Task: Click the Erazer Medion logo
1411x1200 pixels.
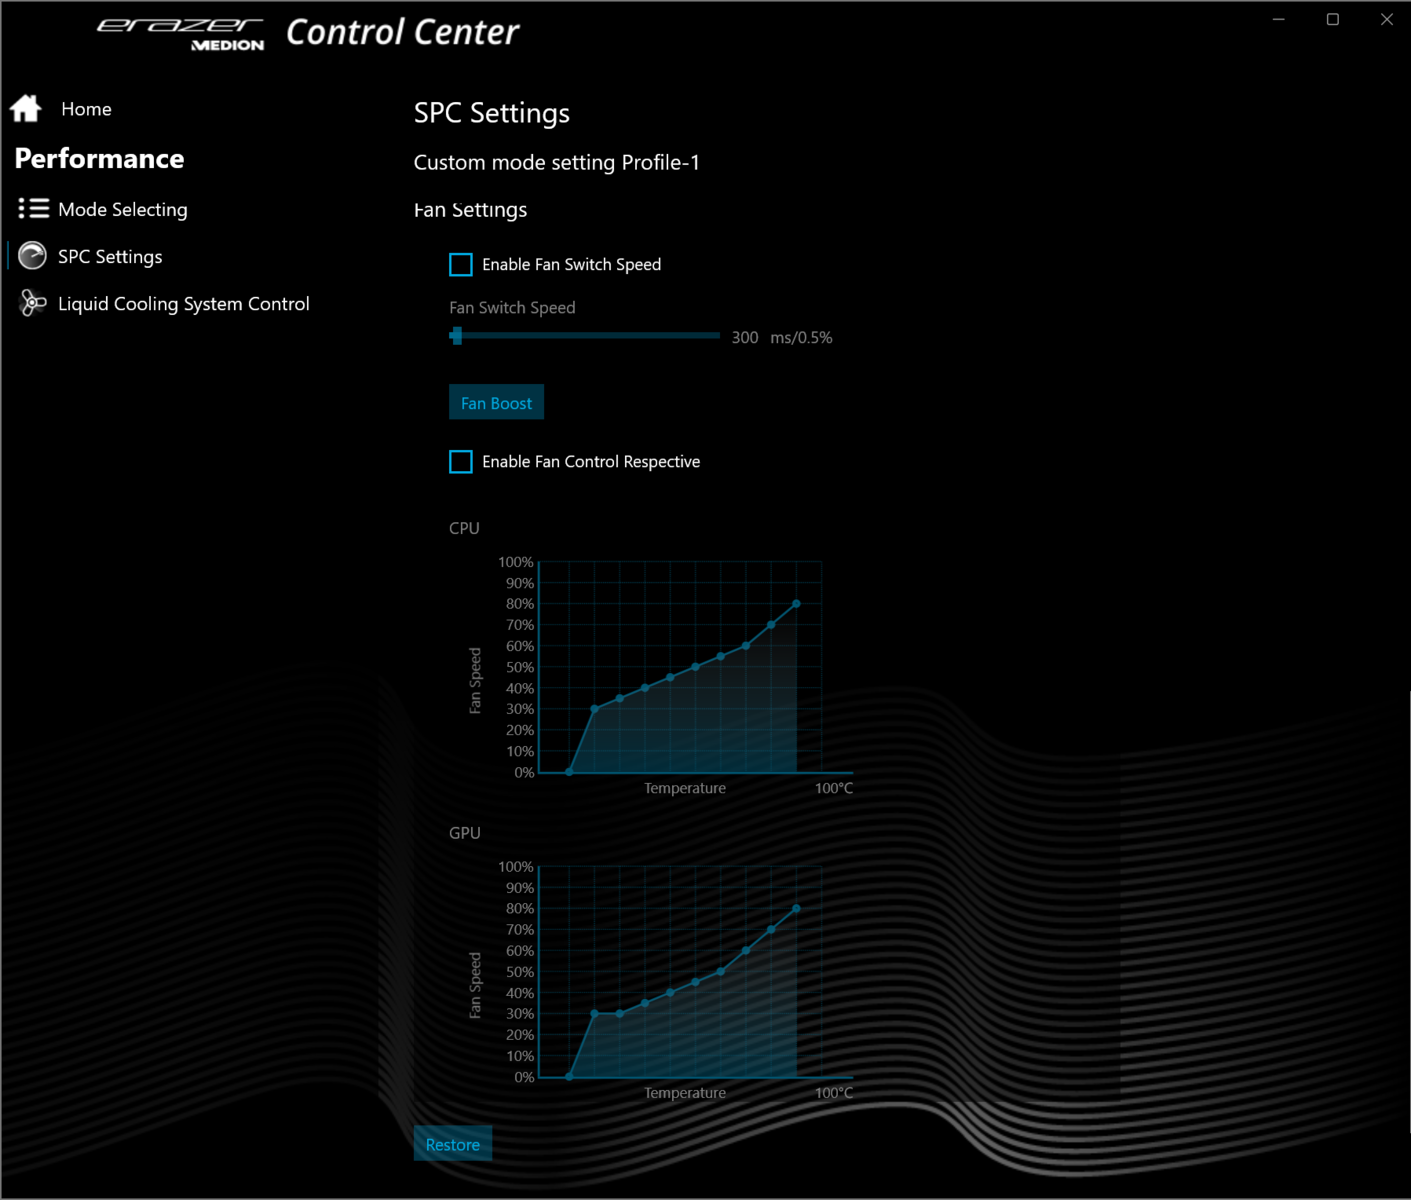Action: tap(181, 33)
